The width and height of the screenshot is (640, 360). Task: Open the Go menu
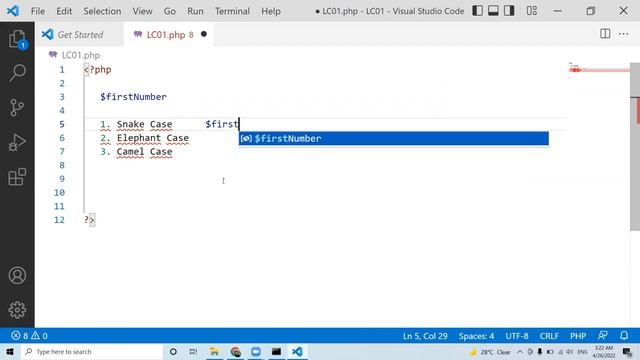coord(170,11)
